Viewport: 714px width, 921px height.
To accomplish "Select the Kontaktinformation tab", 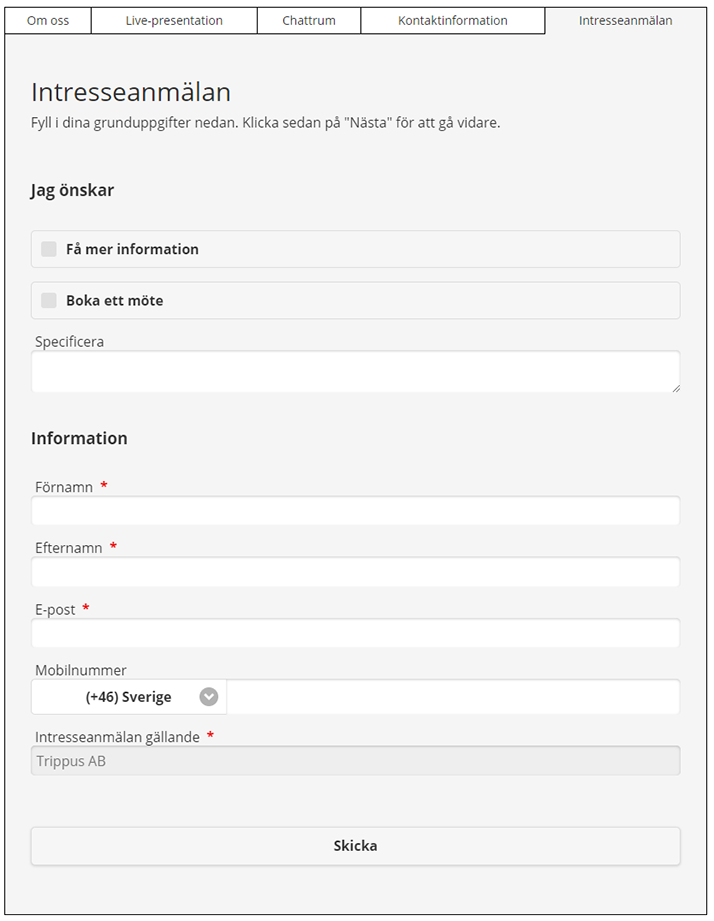I will (x=453, y=21).
